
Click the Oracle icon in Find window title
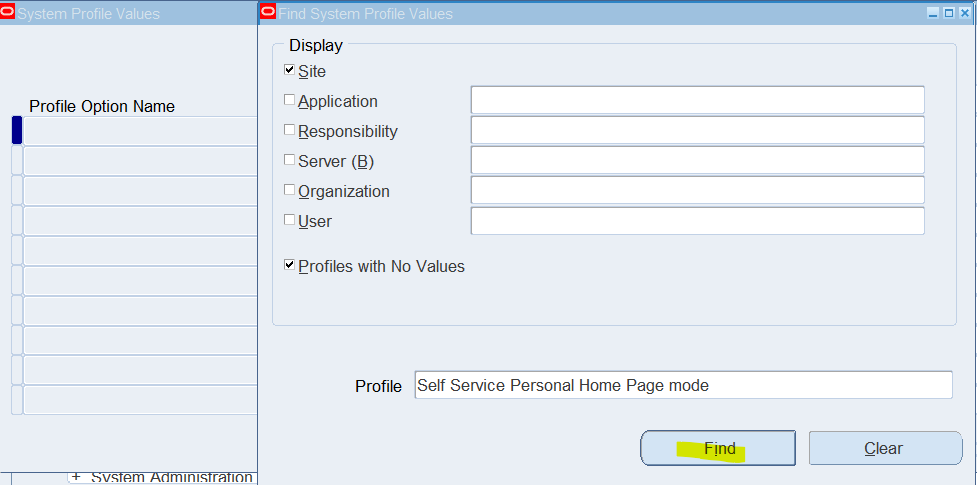269,12
